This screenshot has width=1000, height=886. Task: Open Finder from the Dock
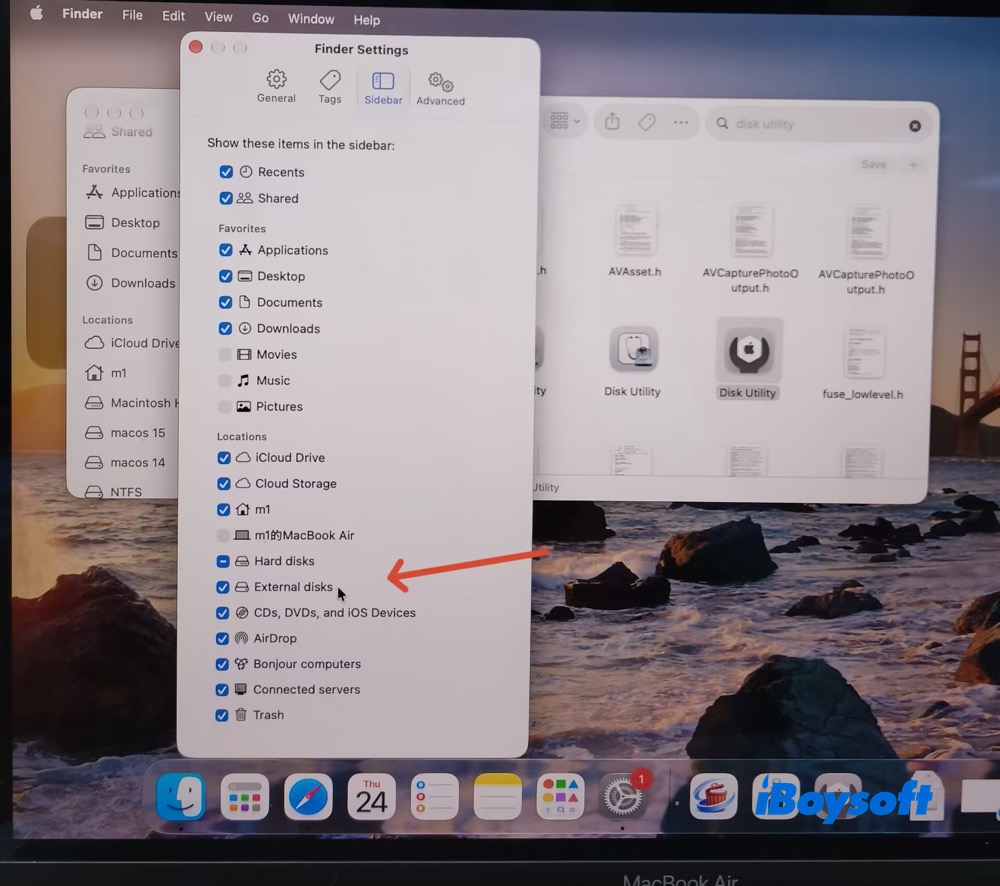181,797
